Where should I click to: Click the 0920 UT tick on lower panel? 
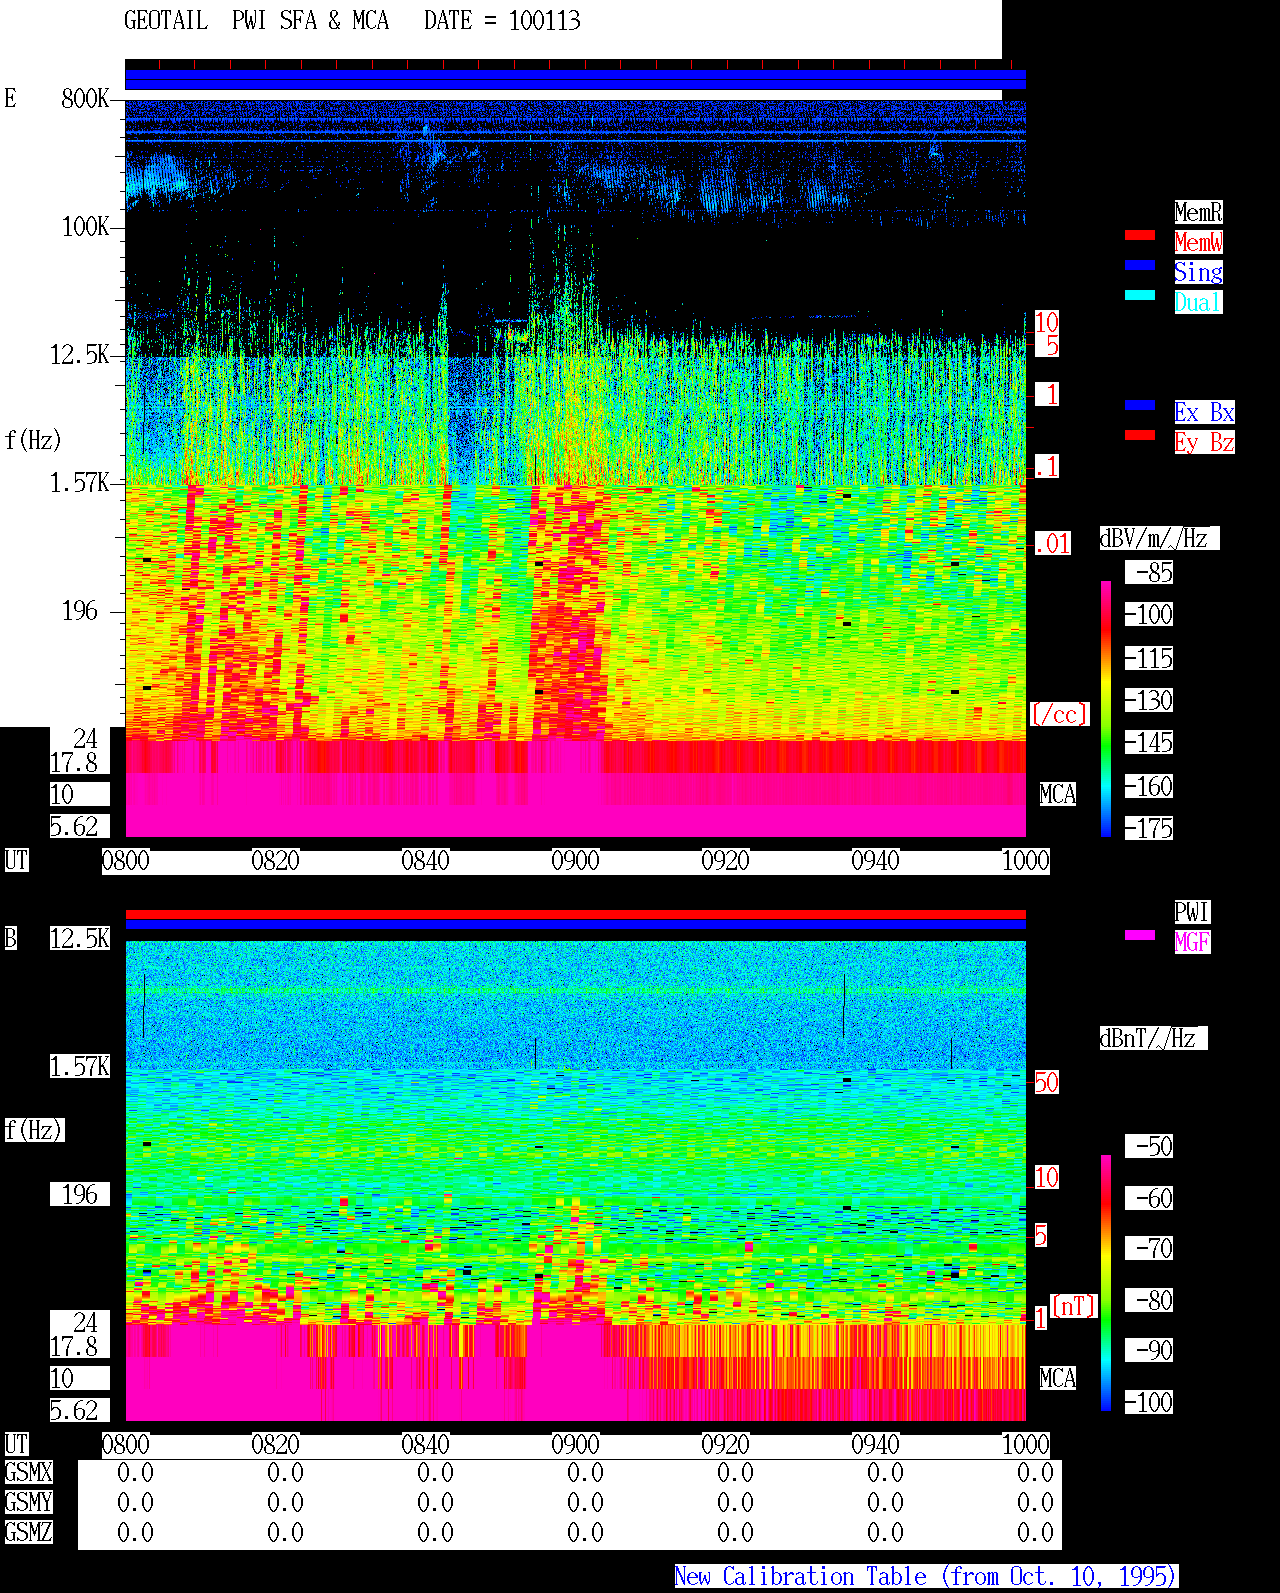[x=725, y=1445]
